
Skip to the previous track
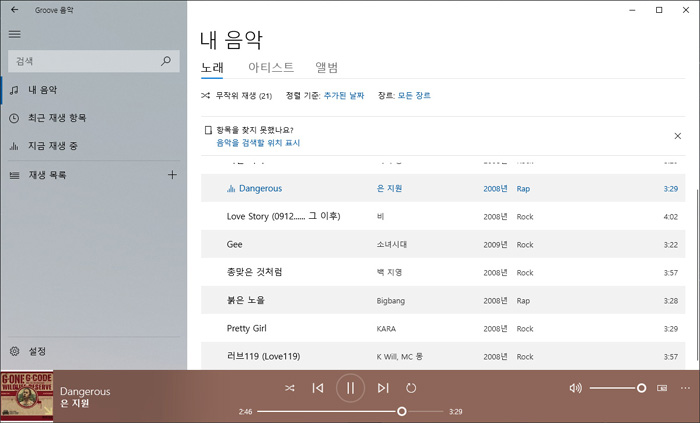[x=318, y=388]
